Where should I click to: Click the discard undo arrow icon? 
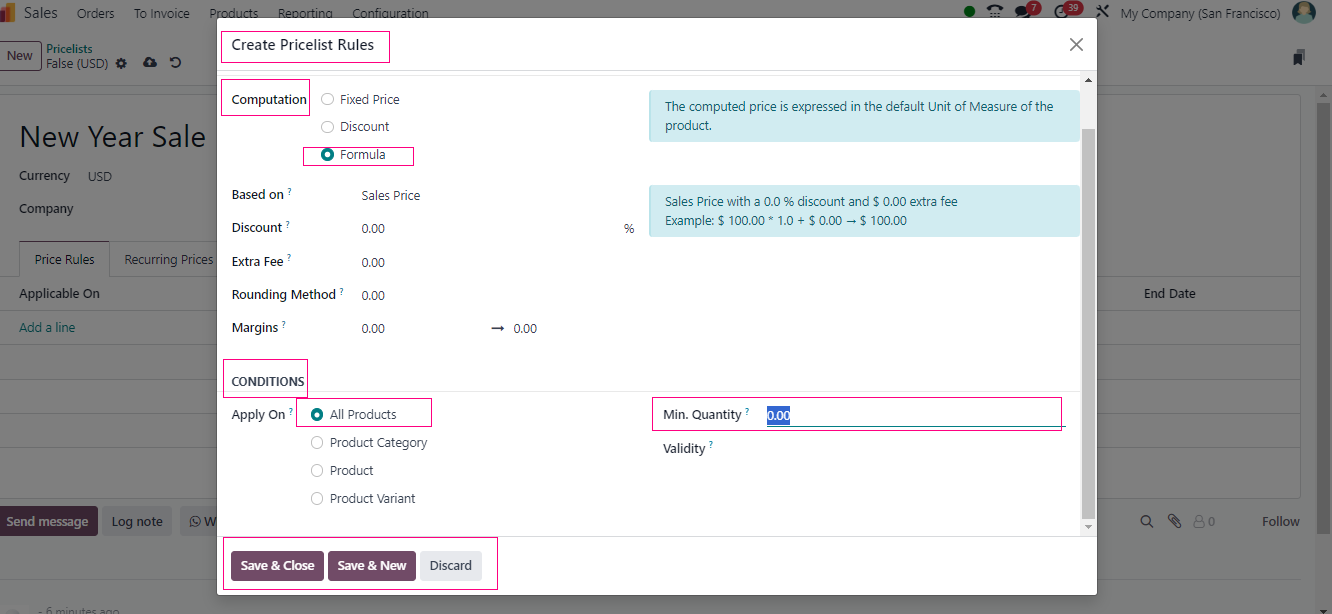coord(176,63)
